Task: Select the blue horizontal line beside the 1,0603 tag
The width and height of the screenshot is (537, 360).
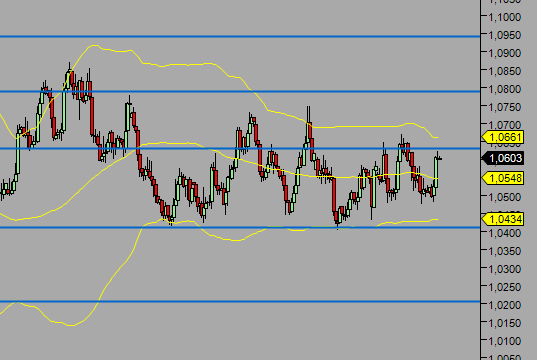Action: point(240,149)
